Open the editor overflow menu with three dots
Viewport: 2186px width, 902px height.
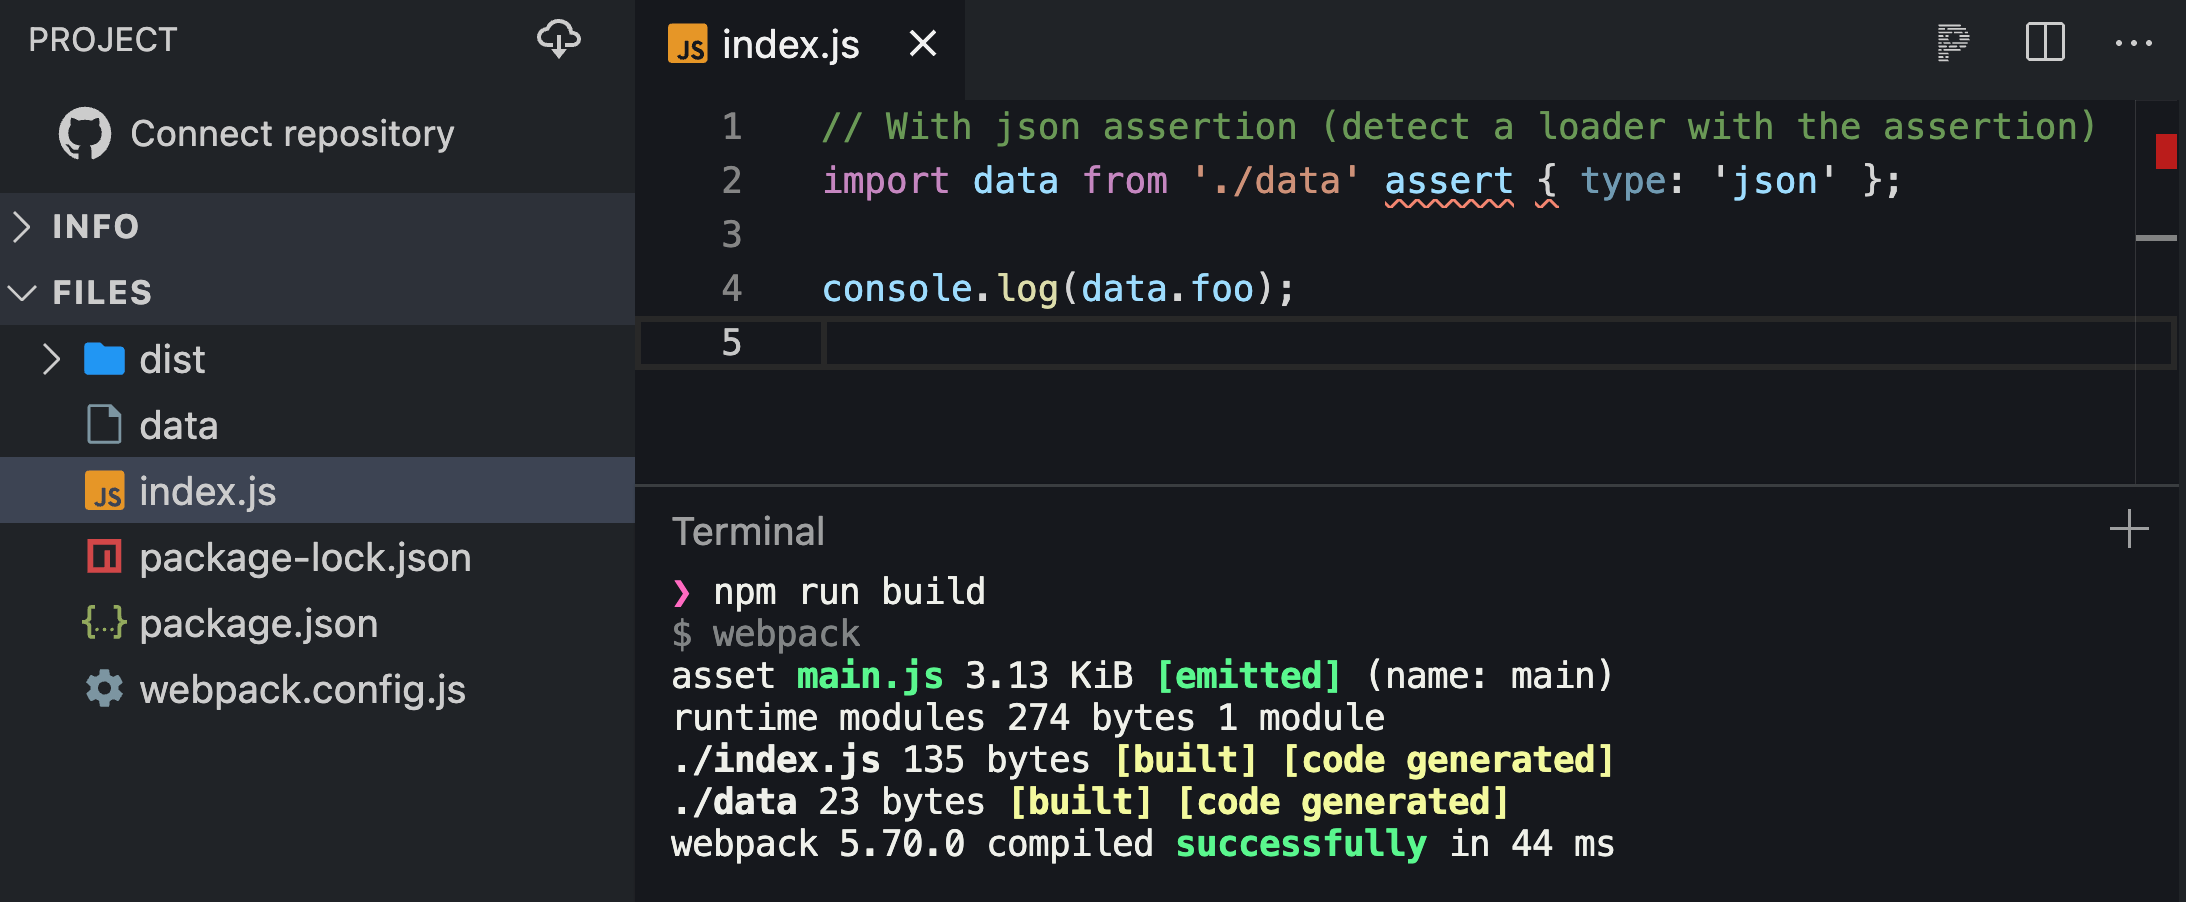(2135, 42)
